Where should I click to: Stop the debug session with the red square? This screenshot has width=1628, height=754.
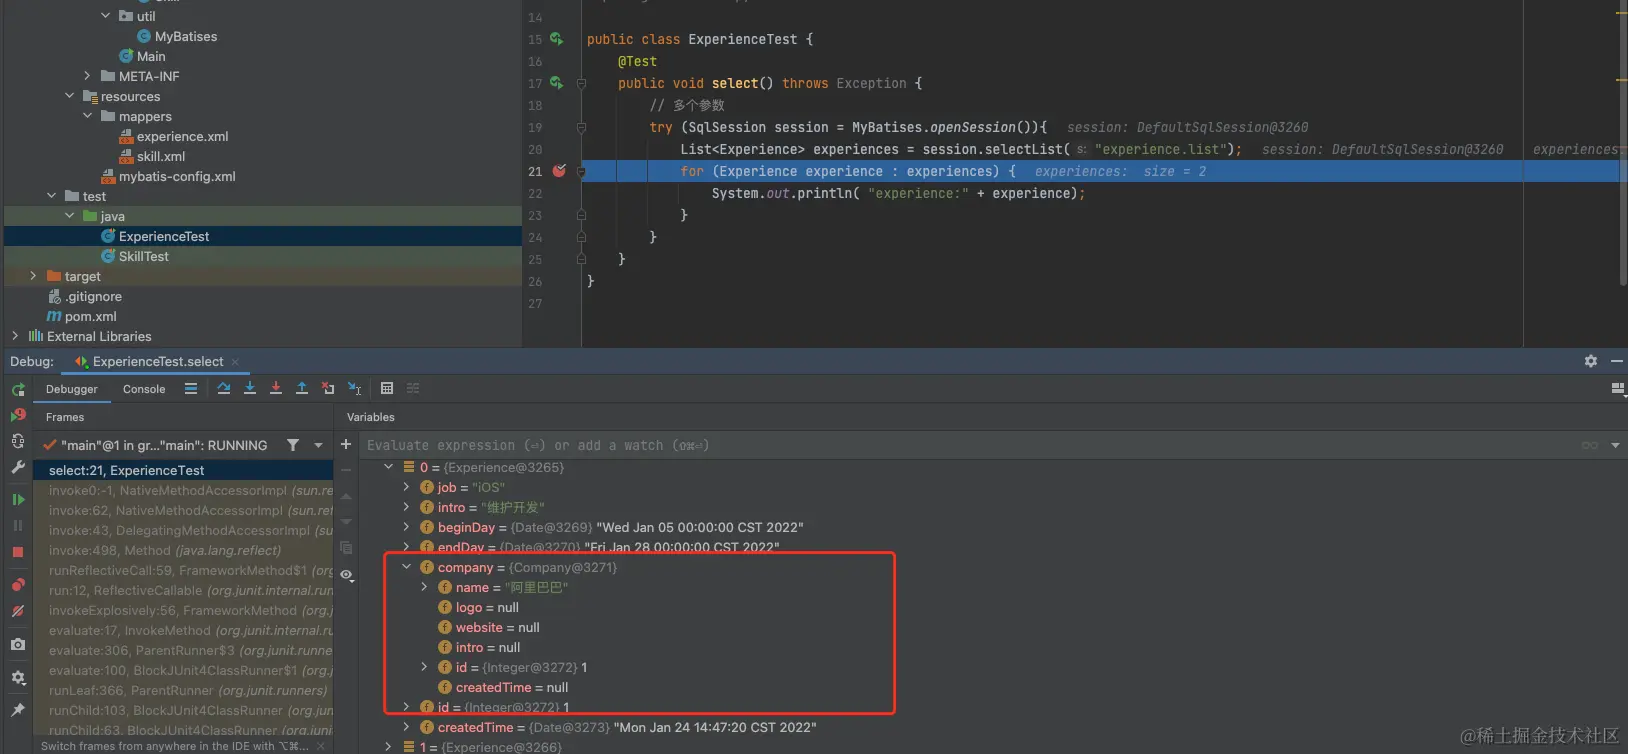pyautogui.click(x=18, y=552)
